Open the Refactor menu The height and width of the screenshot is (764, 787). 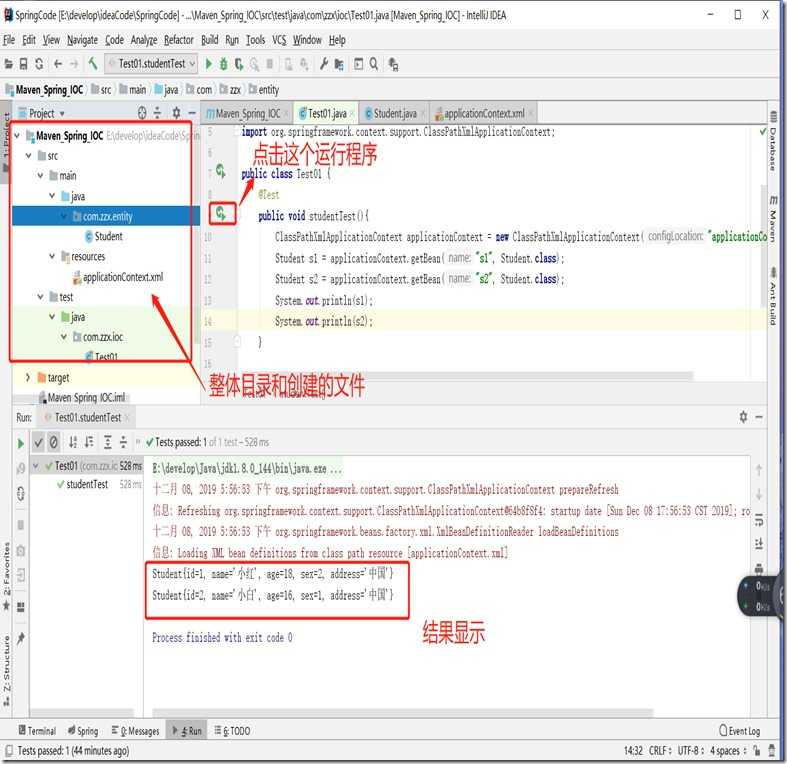tap(179, 40)
